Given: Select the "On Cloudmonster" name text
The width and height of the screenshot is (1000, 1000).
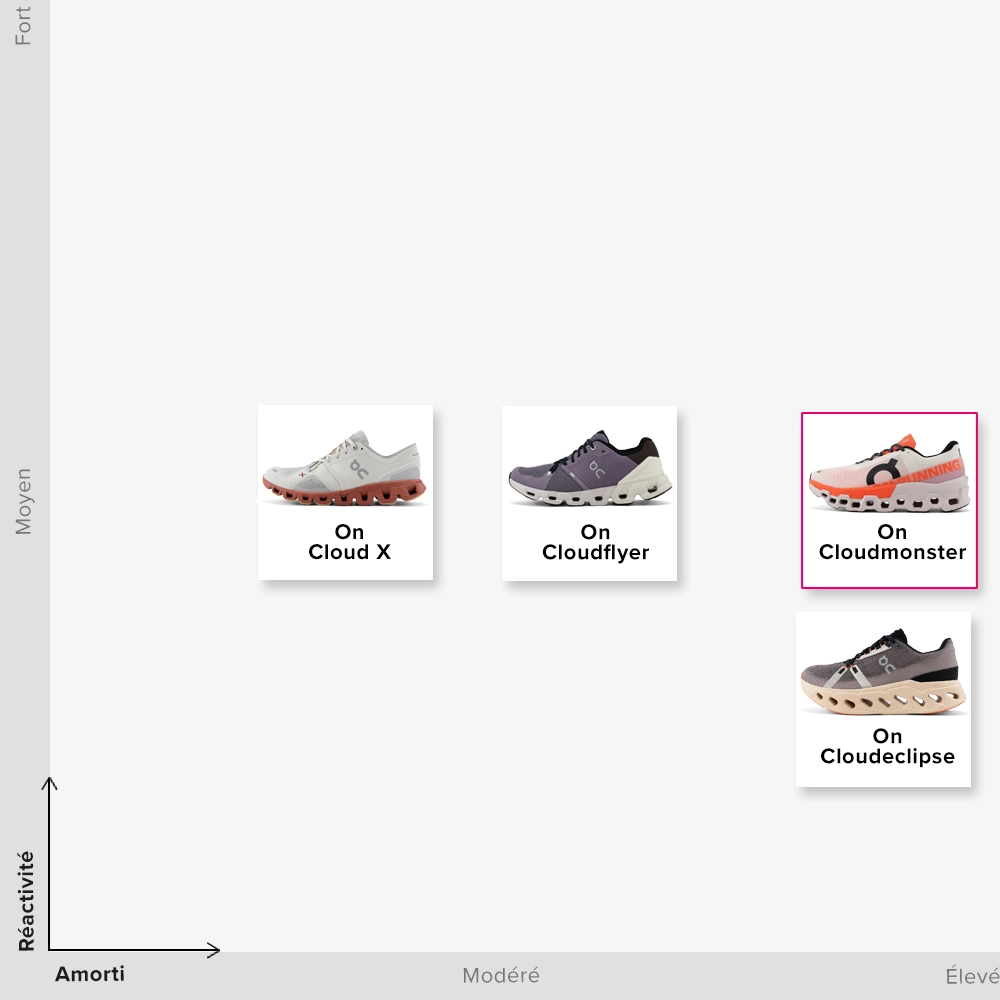Looking at the screenshot, I should coord(892,542).
